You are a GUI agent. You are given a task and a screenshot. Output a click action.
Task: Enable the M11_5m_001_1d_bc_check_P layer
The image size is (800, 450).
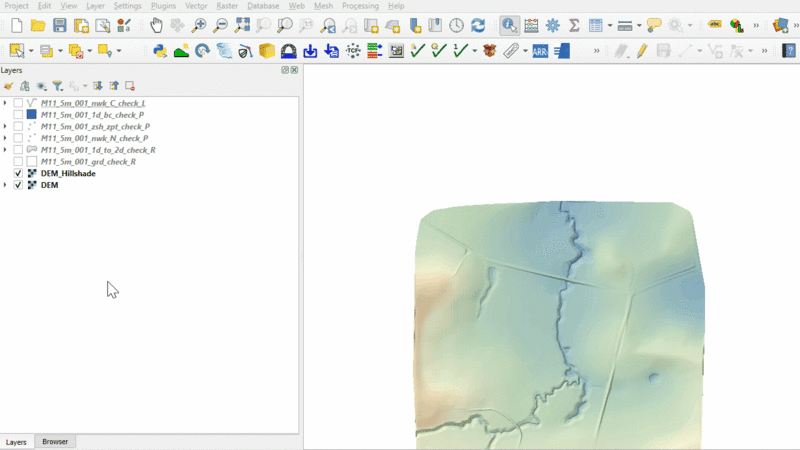coord(18,115)
